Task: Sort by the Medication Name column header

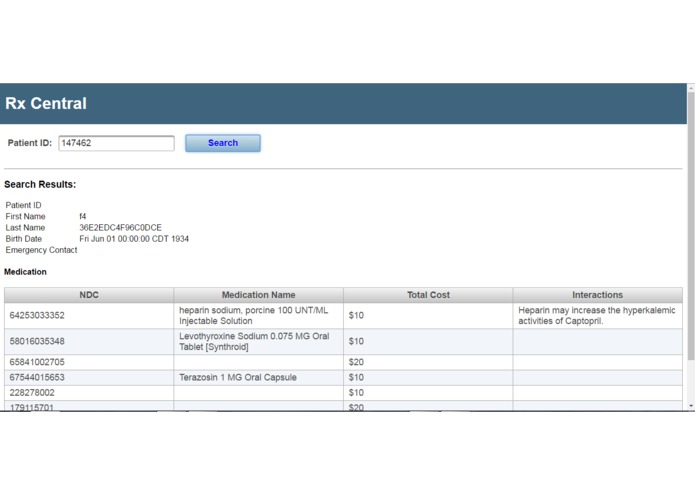Action: click(x=258, y=295)
